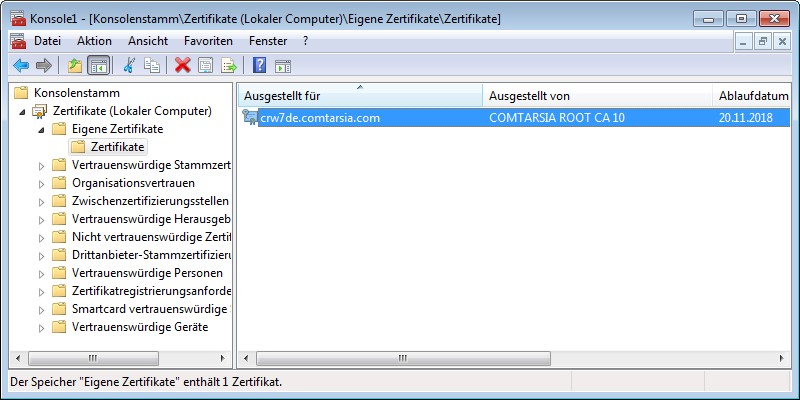Click the list pane scroll right arrow
The width and height of the screenshot is (800, 400).
point(782,358)
